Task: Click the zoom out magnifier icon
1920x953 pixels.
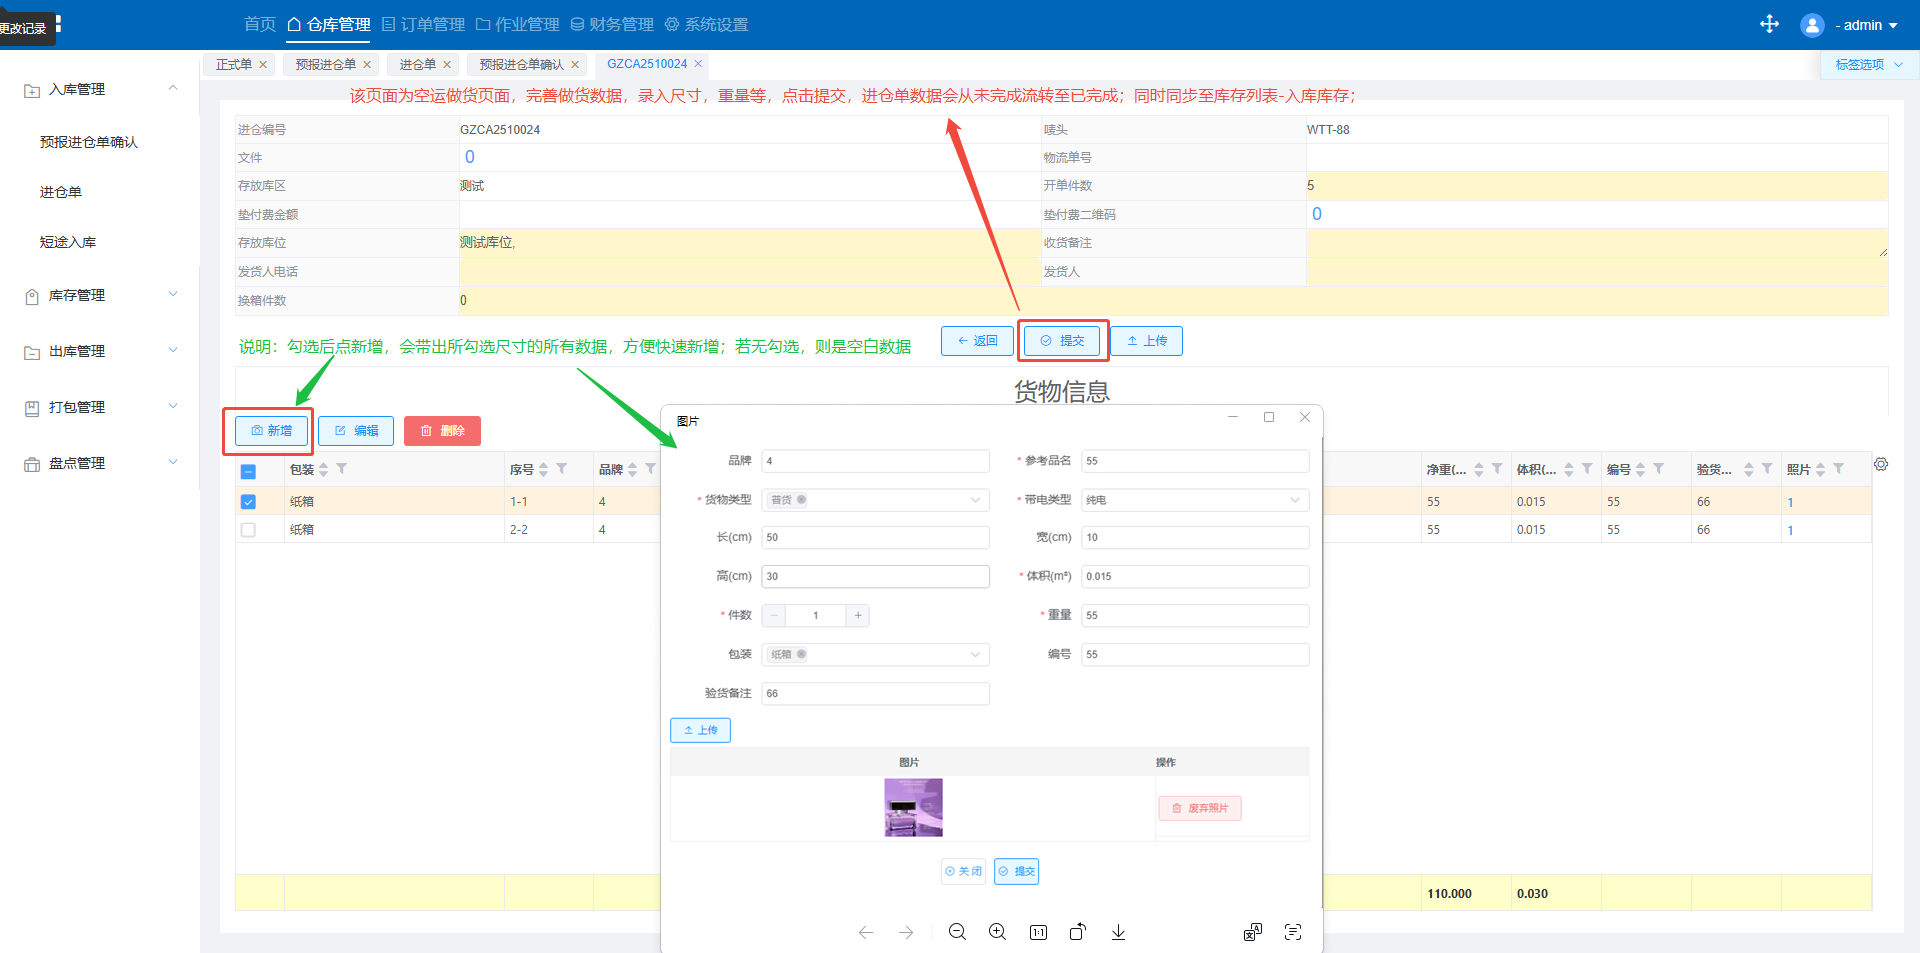Action: pos(957,932)
